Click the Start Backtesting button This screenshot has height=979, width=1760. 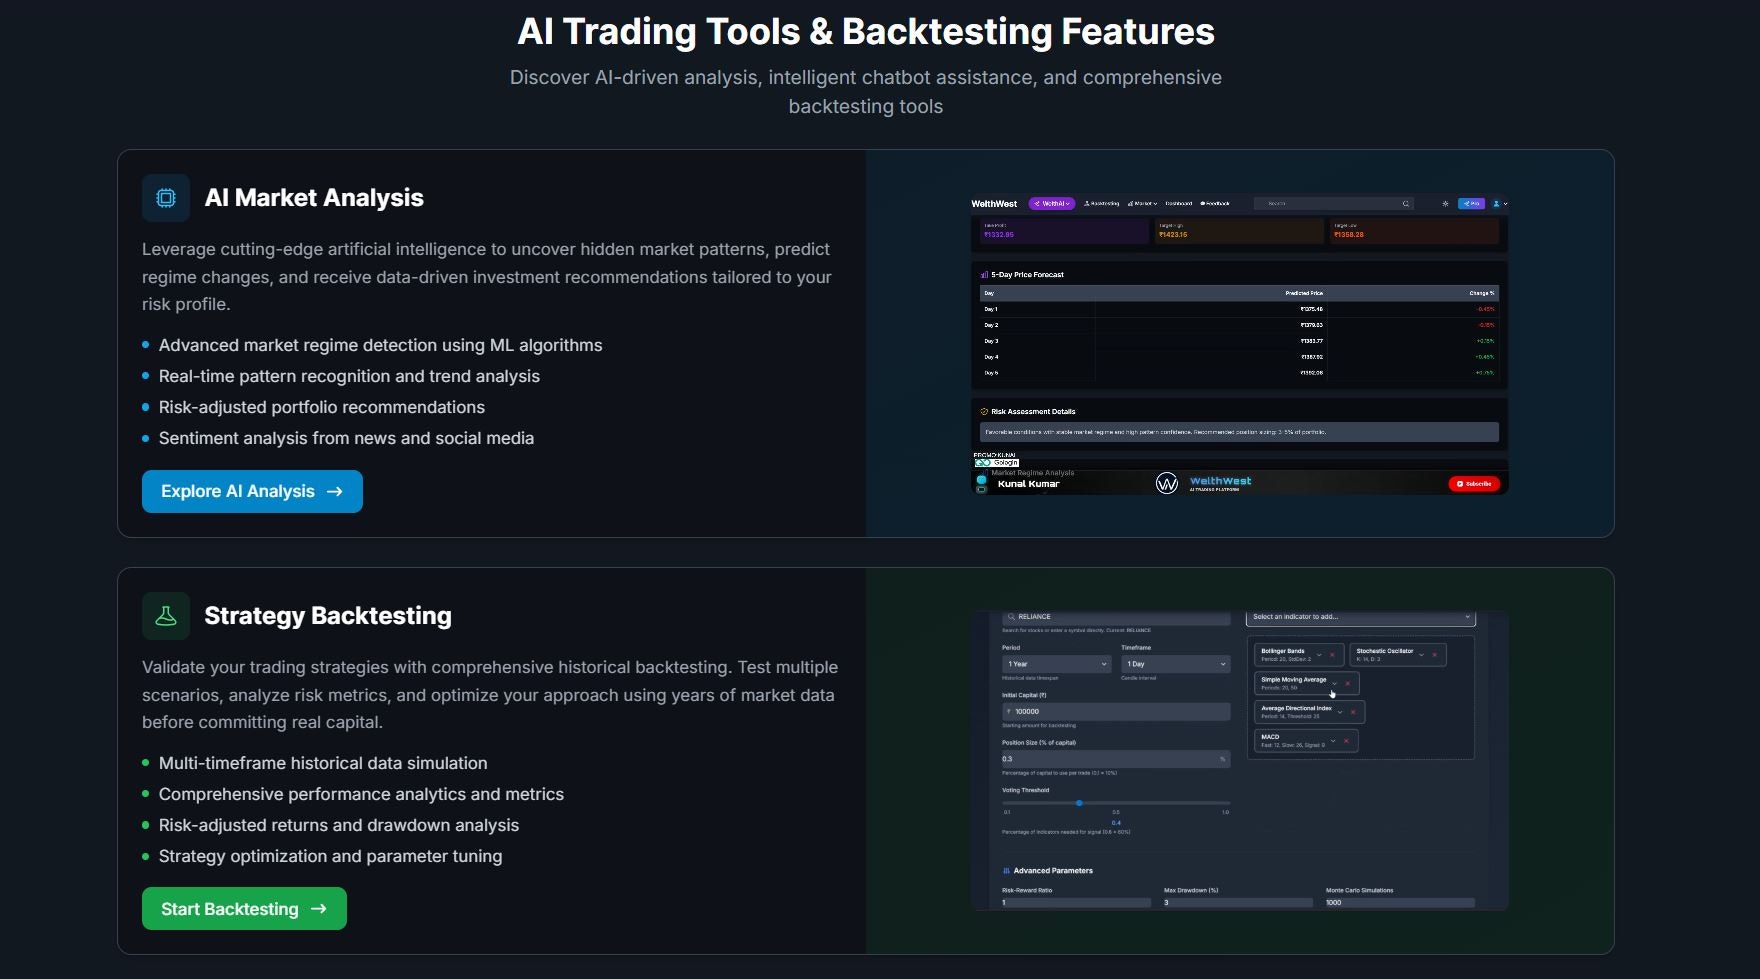click(244, 909)
